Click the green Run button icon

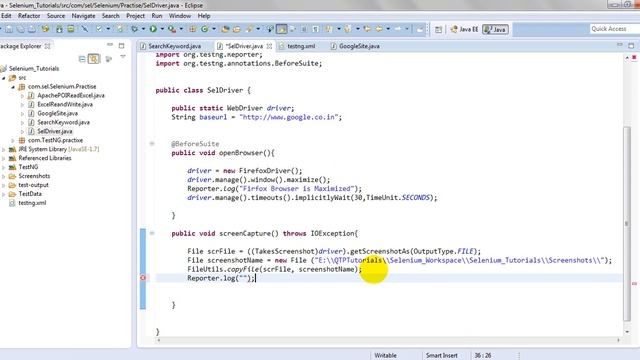[153, 29]
